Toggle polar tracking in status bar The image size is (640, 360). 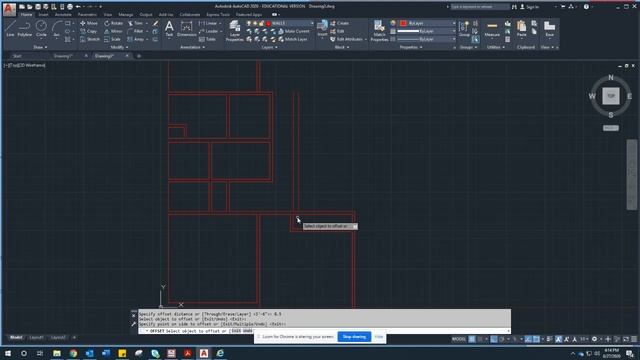click(x=502, y=339)
